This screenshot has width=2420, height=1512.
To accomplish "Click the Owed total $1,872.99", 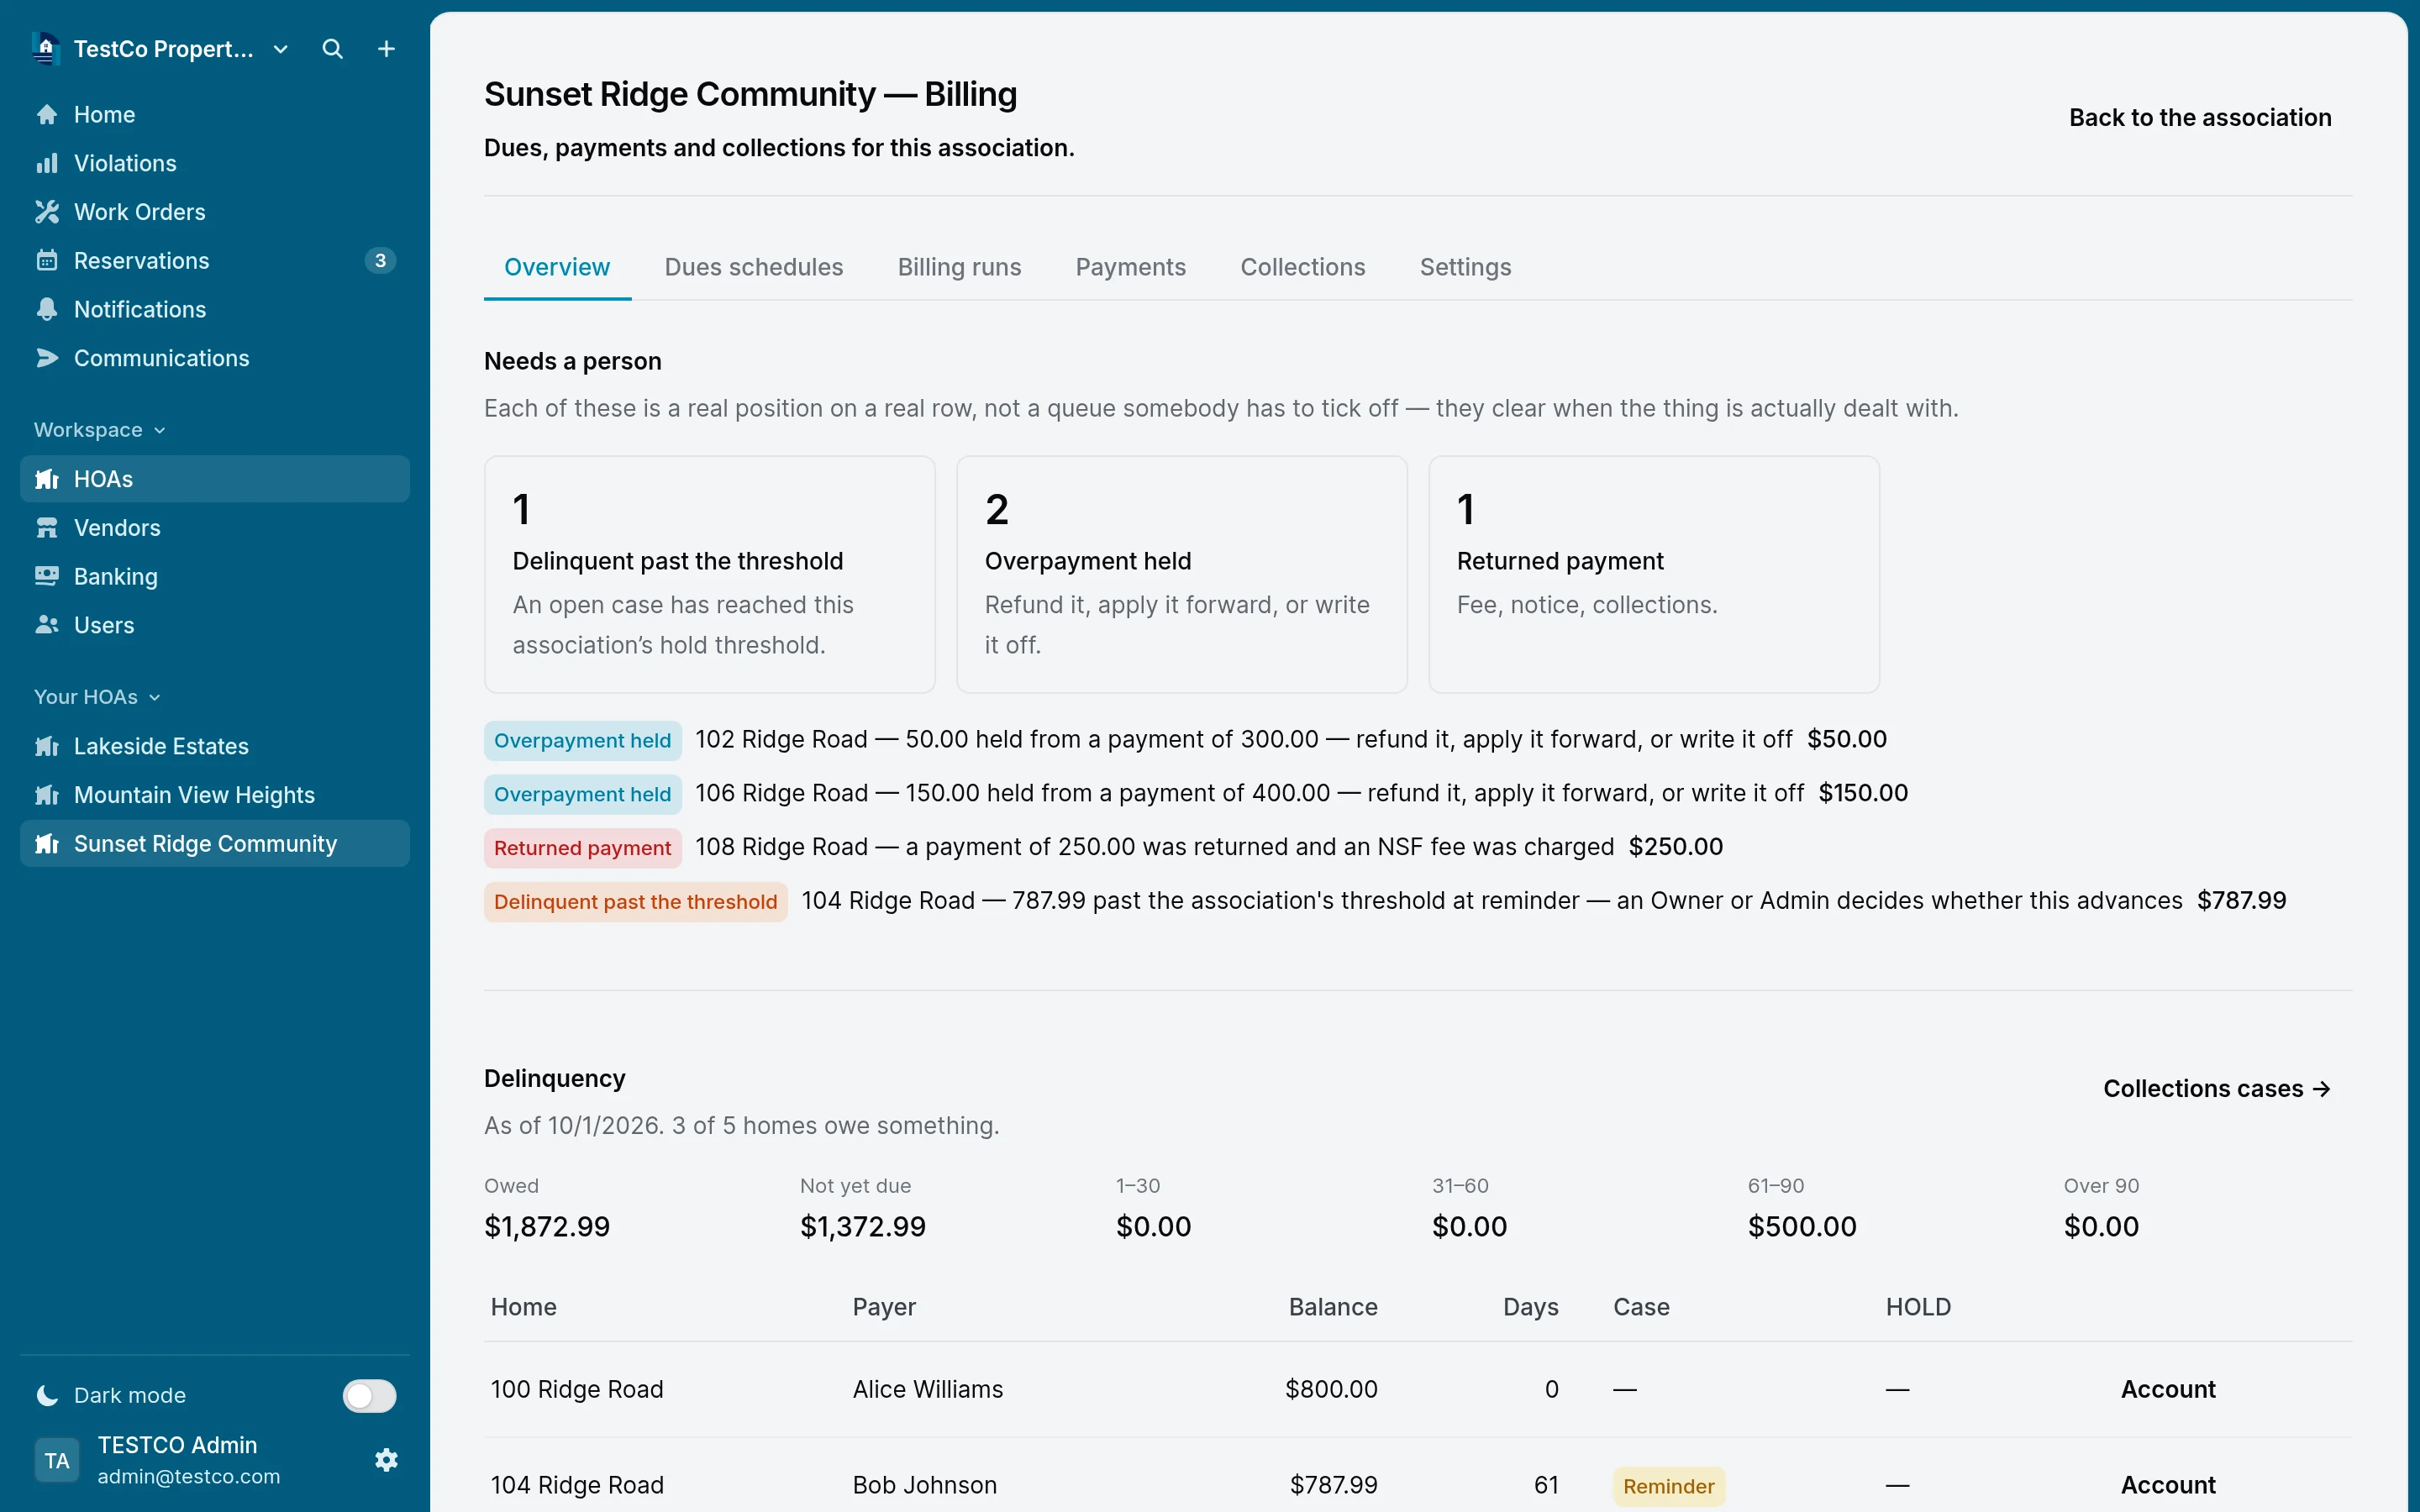I will click(547, 1227).
